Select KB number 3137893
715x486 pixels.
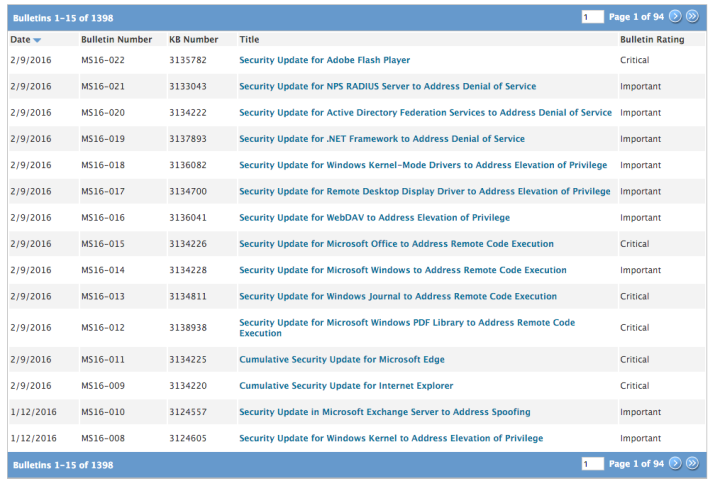188,139
